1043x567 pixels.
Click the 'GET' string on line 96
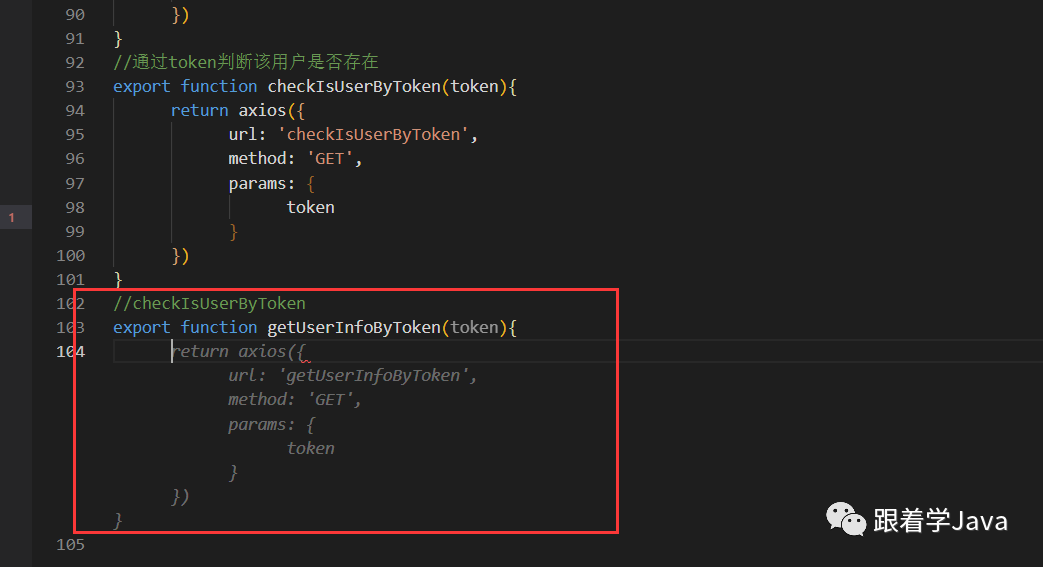pos(330,159)
